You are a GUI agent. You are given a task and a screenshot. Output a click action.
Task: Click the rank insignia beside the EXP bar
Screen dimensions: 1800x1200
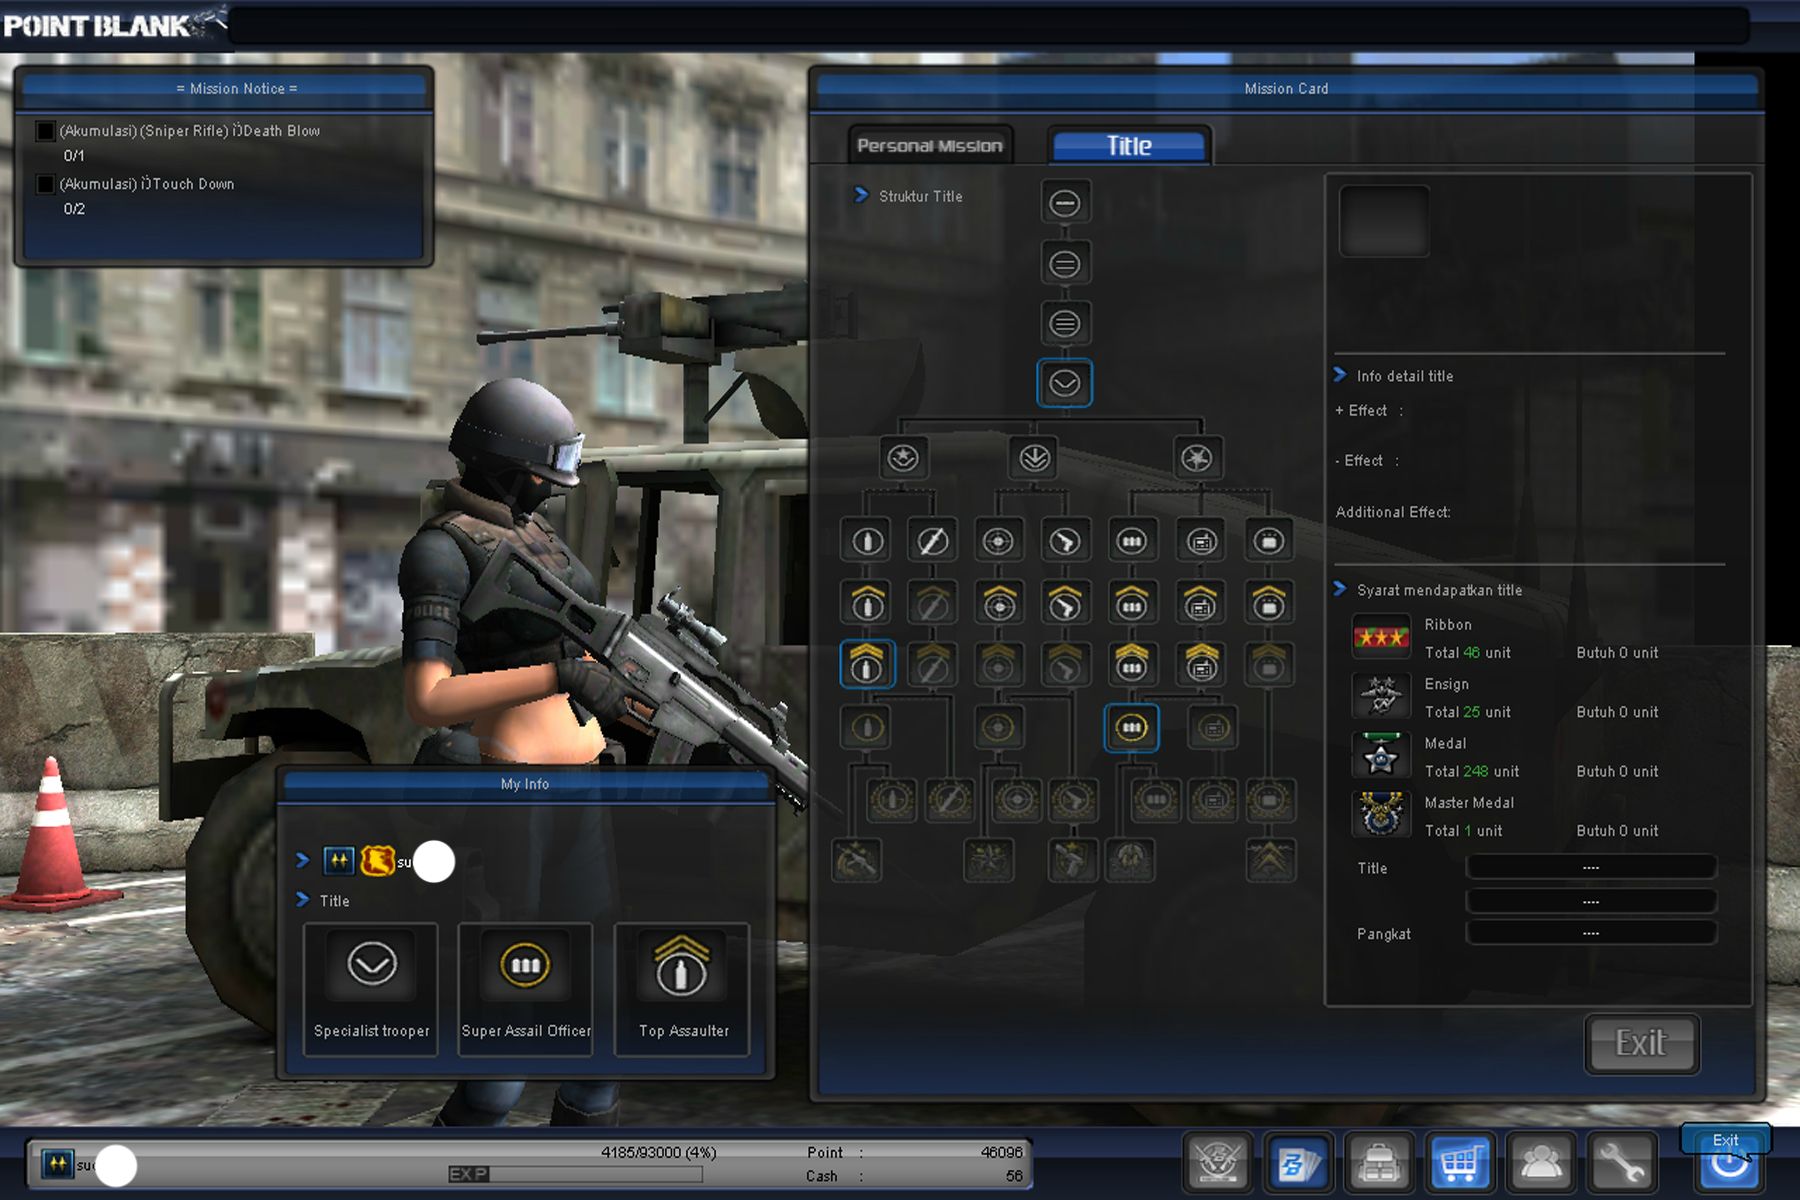(58, 1164)
